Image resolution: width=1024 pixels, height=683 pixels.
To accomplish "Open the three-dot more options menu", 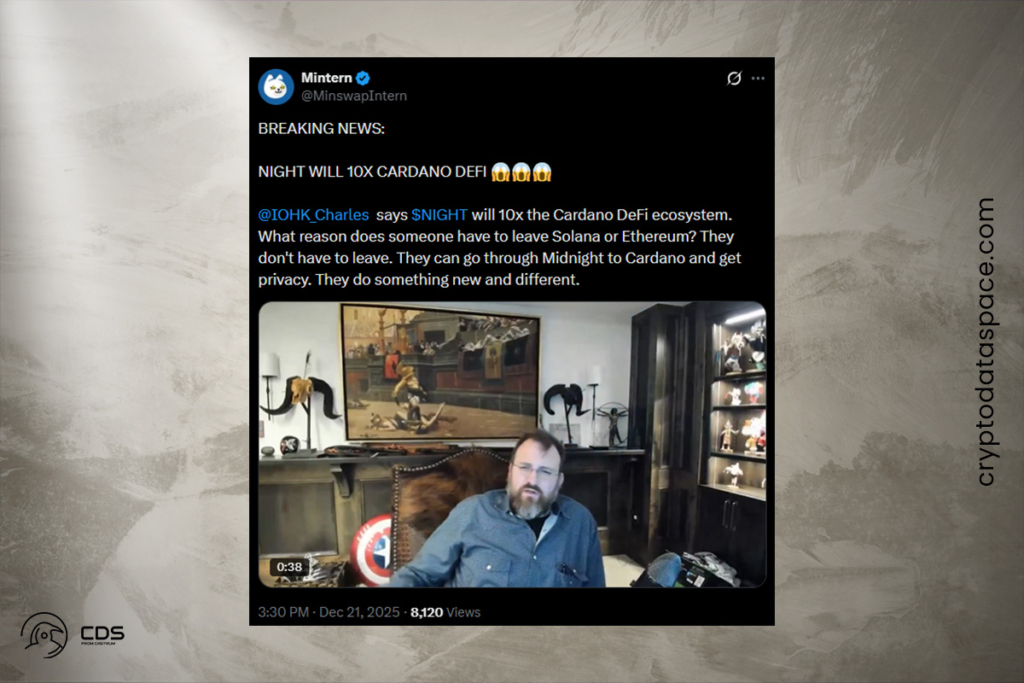I will coord(758,78).
